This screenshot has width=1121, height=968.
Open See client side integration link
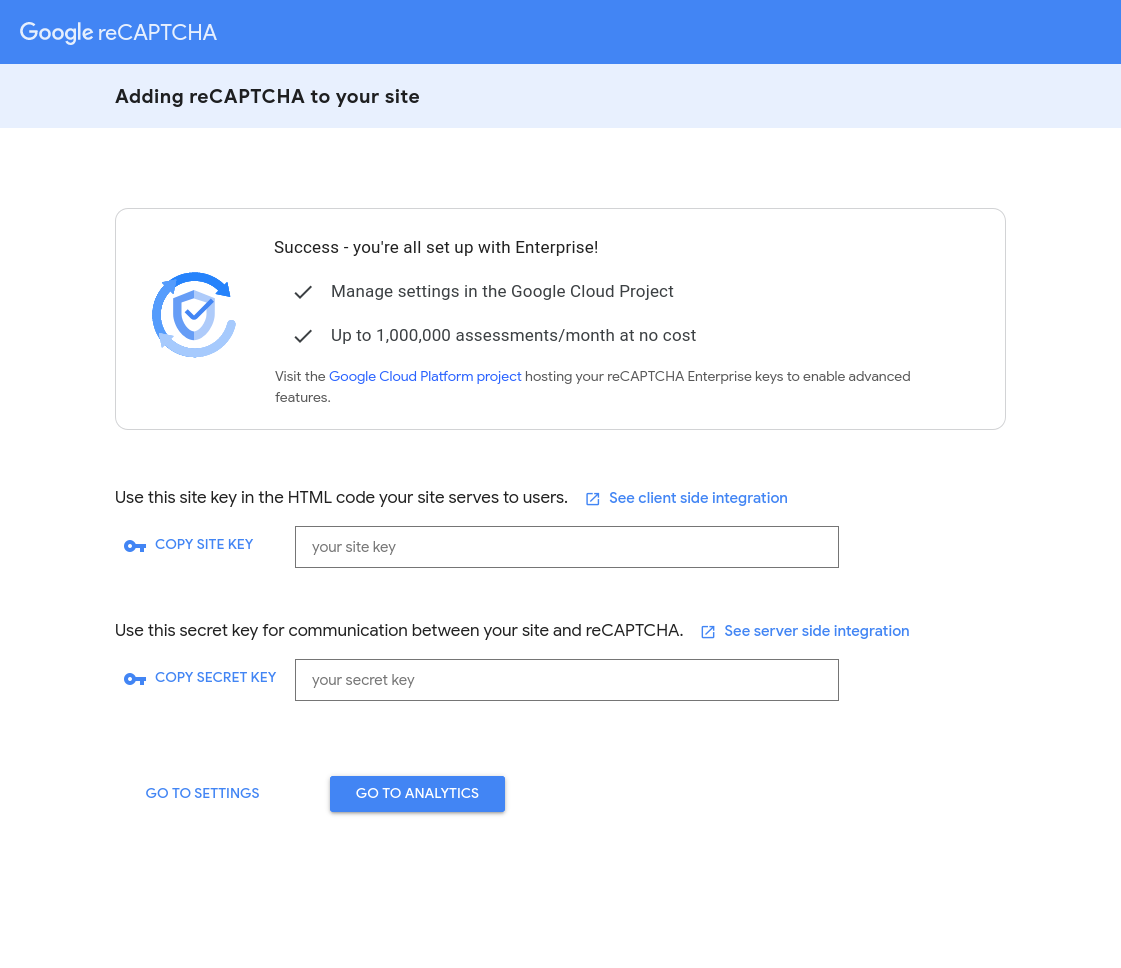click(x=698, y=498)
